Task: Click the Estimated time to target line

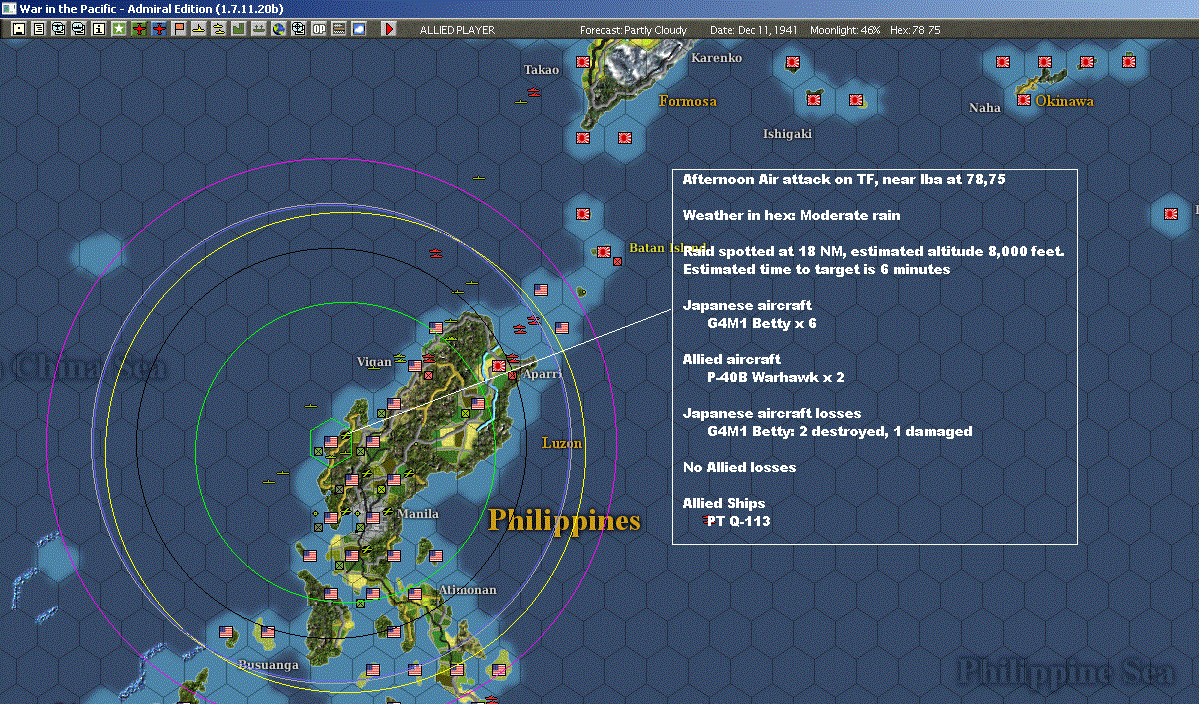Action: (x=817, y=269)
